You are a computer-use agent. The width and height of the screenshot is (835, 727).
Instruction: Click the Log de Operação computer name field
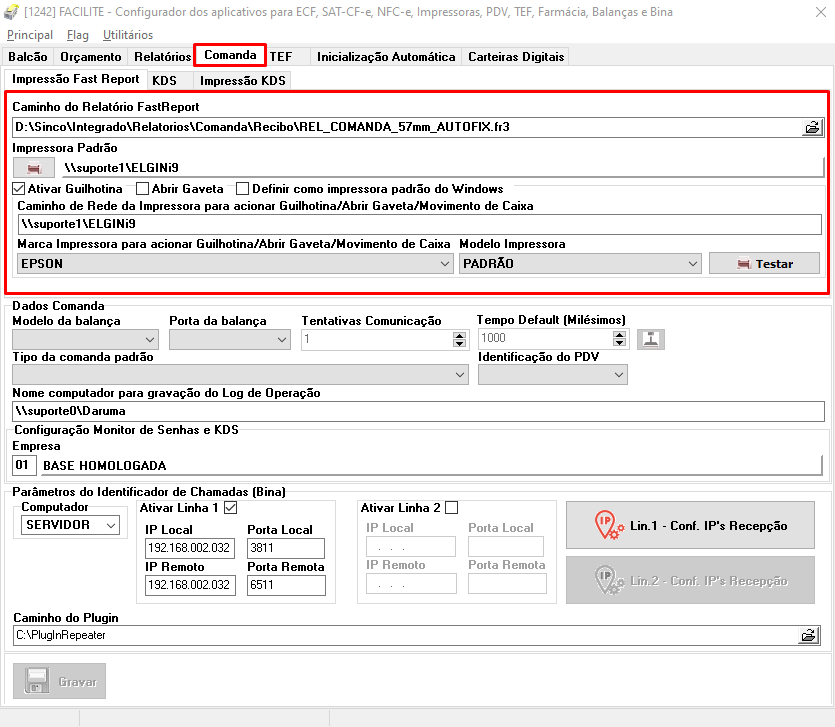pyautogui.click(x=418, y=411)
